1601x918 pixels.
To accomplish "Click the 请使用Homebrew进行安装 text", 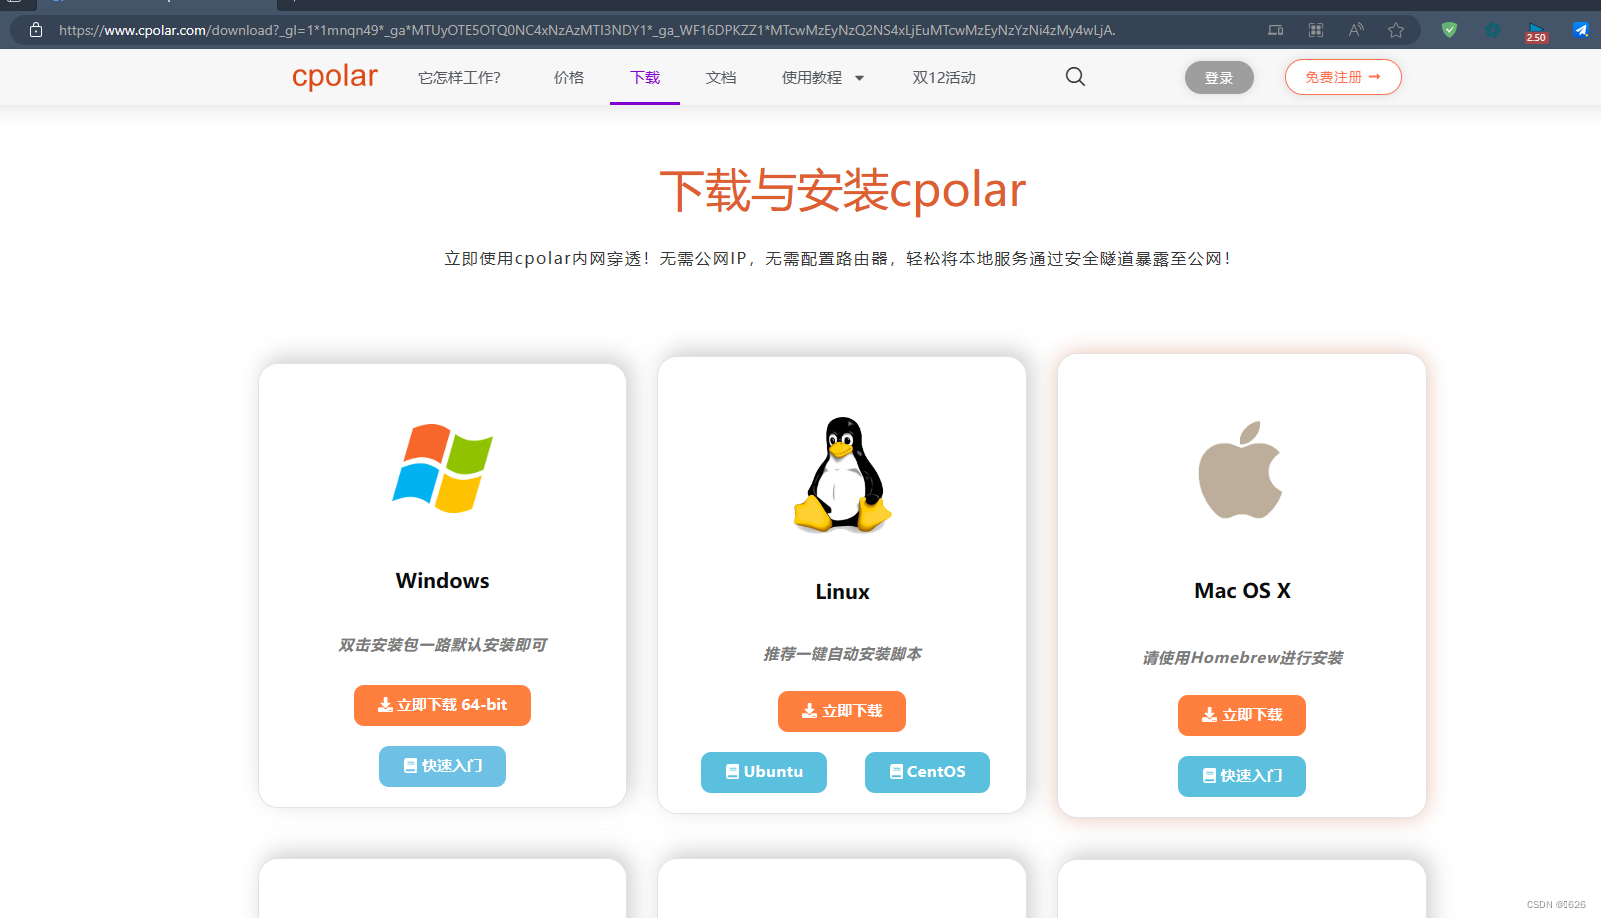I will tap(1242, 658).
